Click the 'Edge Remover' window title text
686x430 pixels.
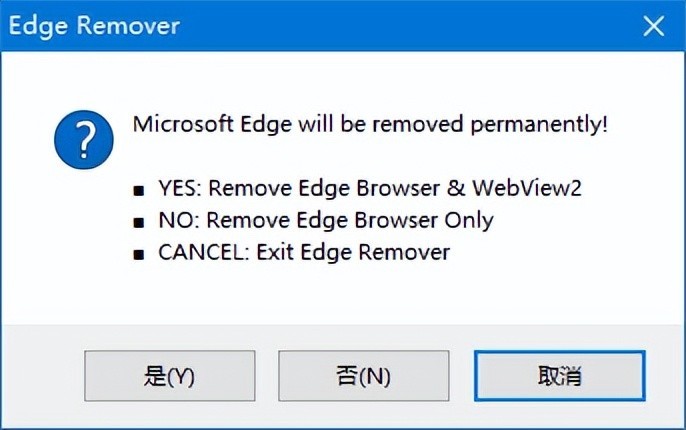(x=94, y=26)
